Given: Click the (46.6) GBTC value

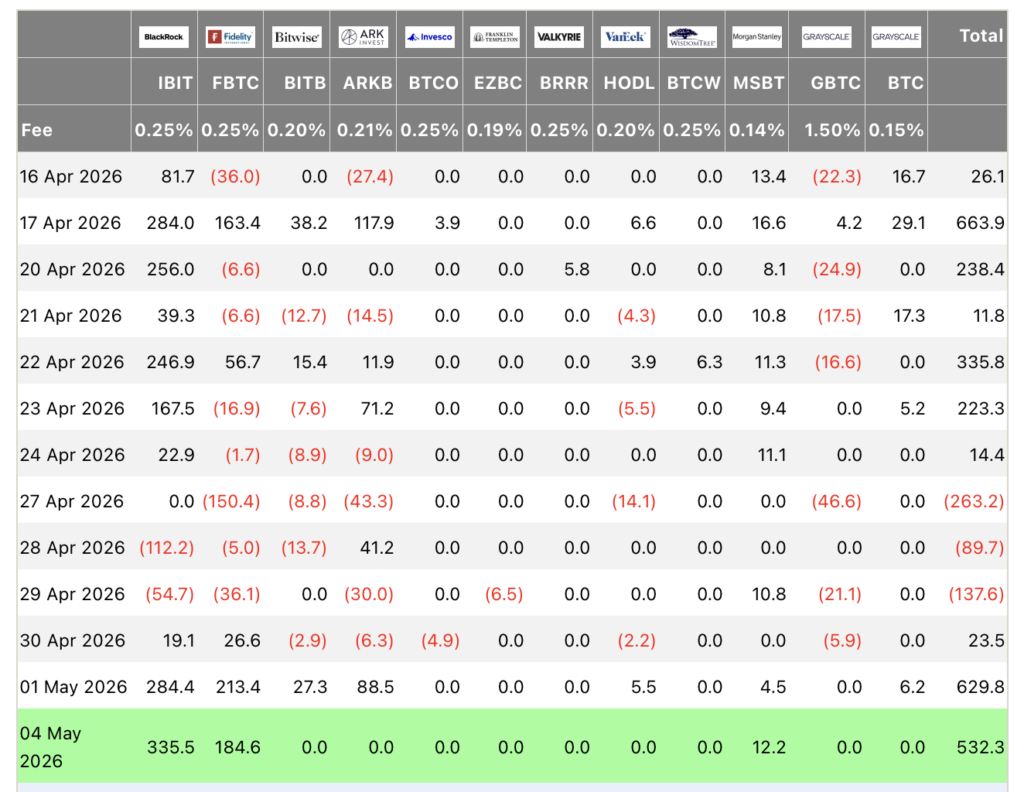Looking at the screenshot, I should click(837, 501).
